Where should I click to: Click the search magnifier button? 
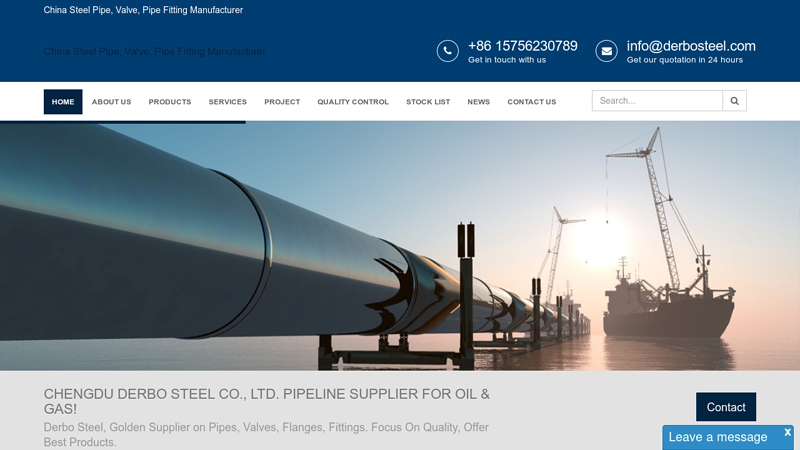(734, 101)
